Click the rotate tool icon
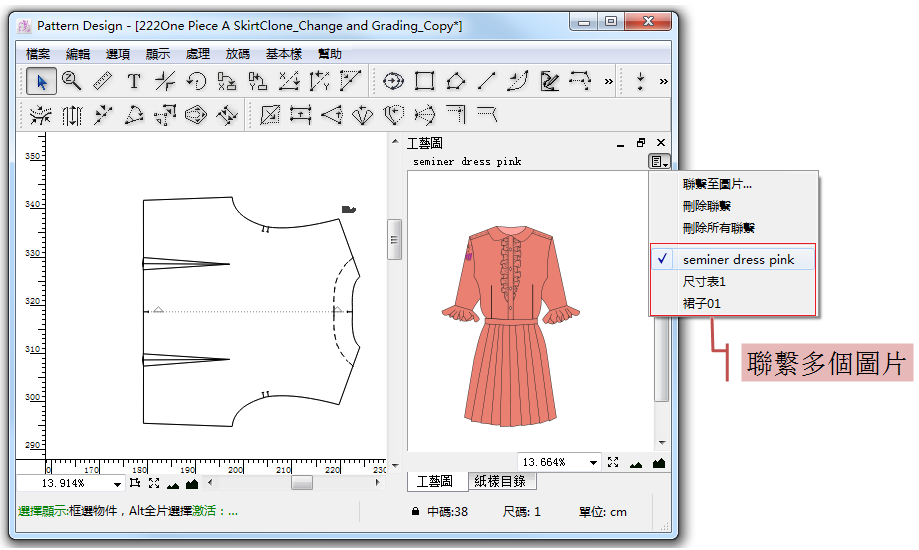Image resolution: width=919 pixels, height=550 pixels. click(196, 81)
